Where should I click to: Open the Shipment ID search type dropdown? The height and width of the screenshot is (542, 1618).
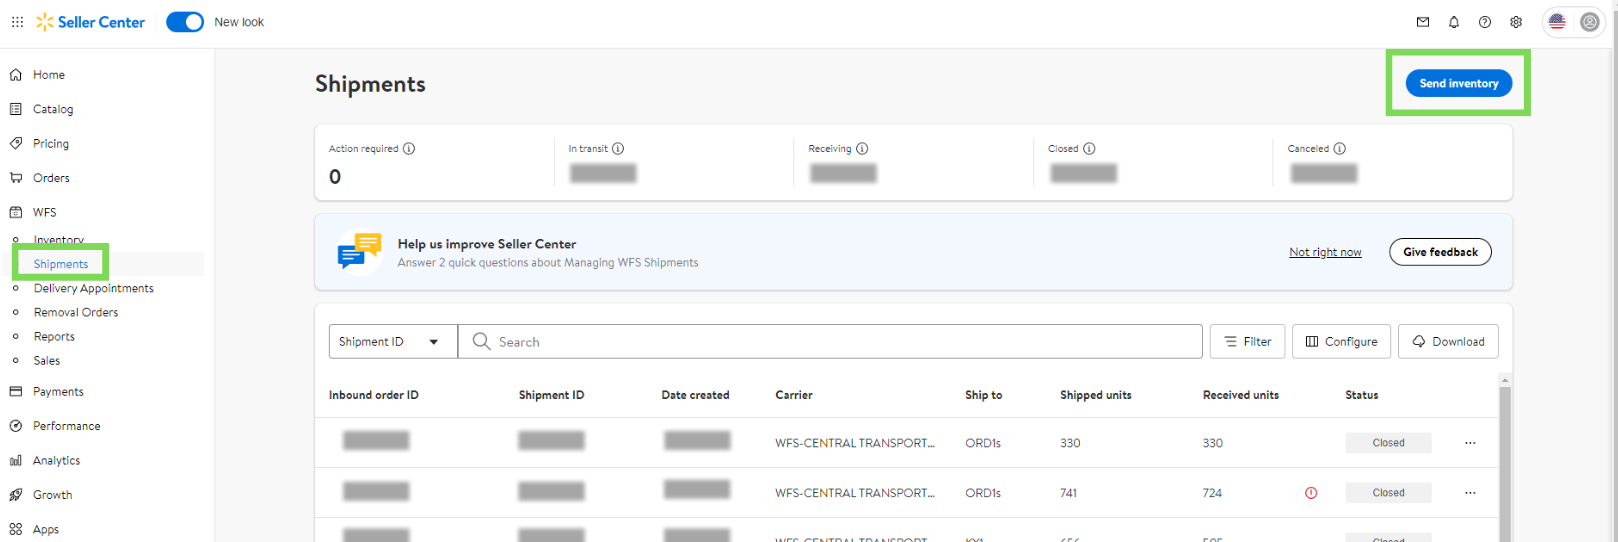coord(393,341)
